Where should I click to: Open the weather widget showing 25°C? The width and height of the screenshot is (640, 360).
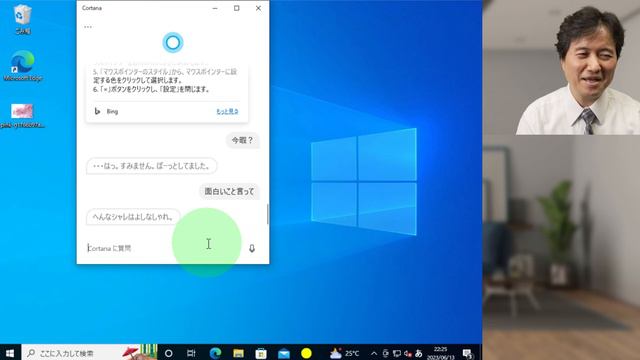345,353
